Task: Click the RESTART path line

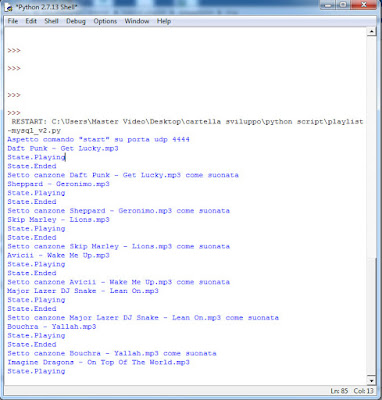Action: [x=187, y=122]
